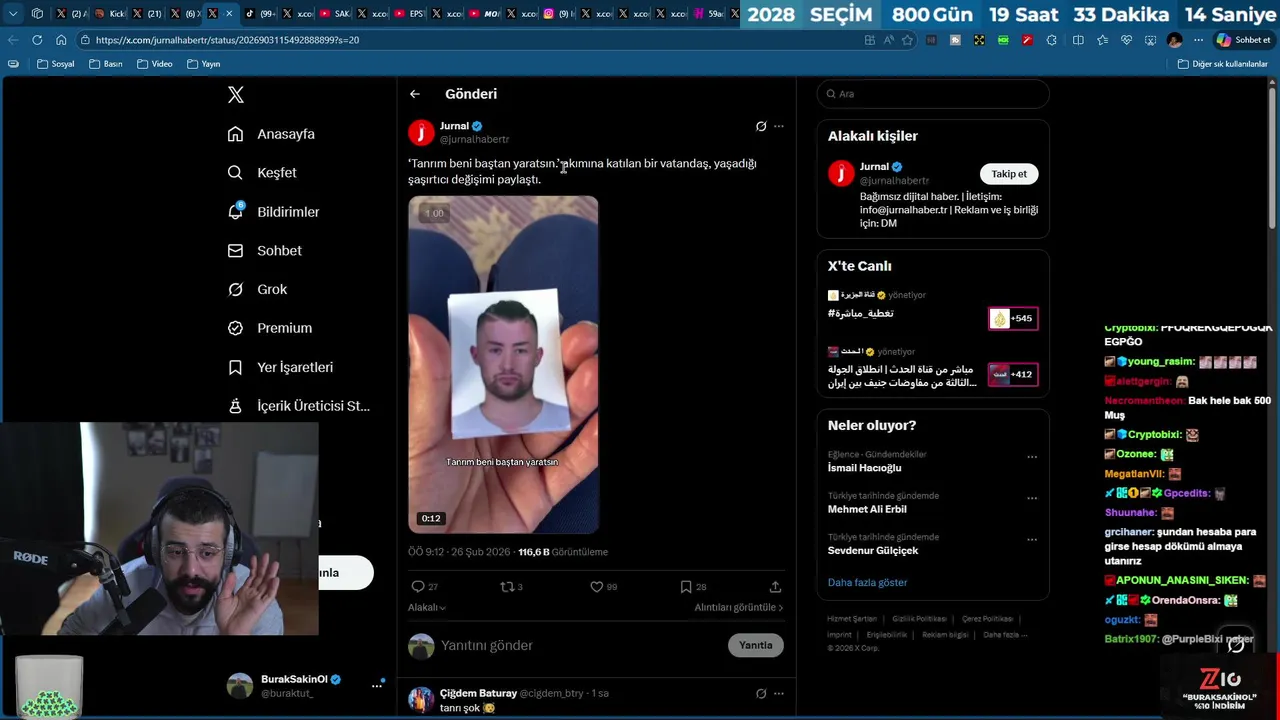Open more options for İsmail Hacıoğlu trend

(x=1032, y=457)
